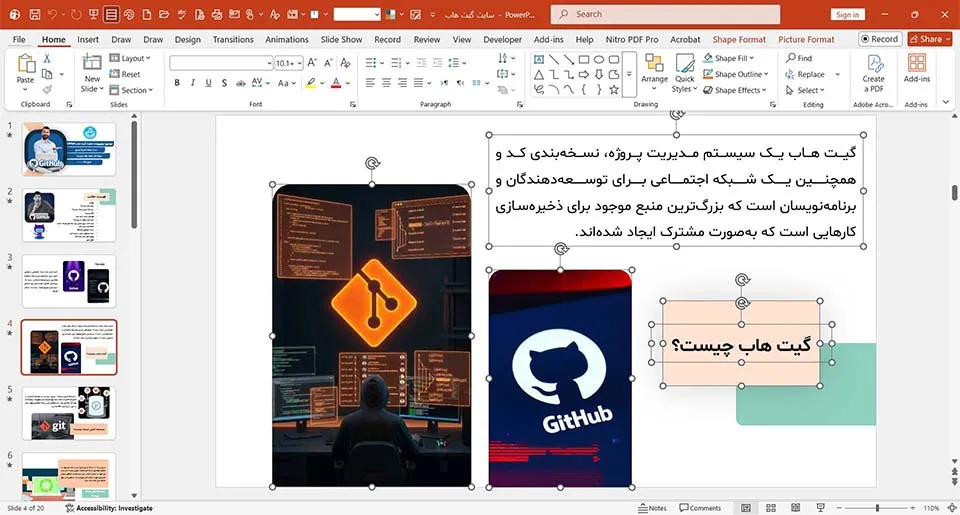
Task: Open the Shape Effects dropdown
Action: click(735, 90)
